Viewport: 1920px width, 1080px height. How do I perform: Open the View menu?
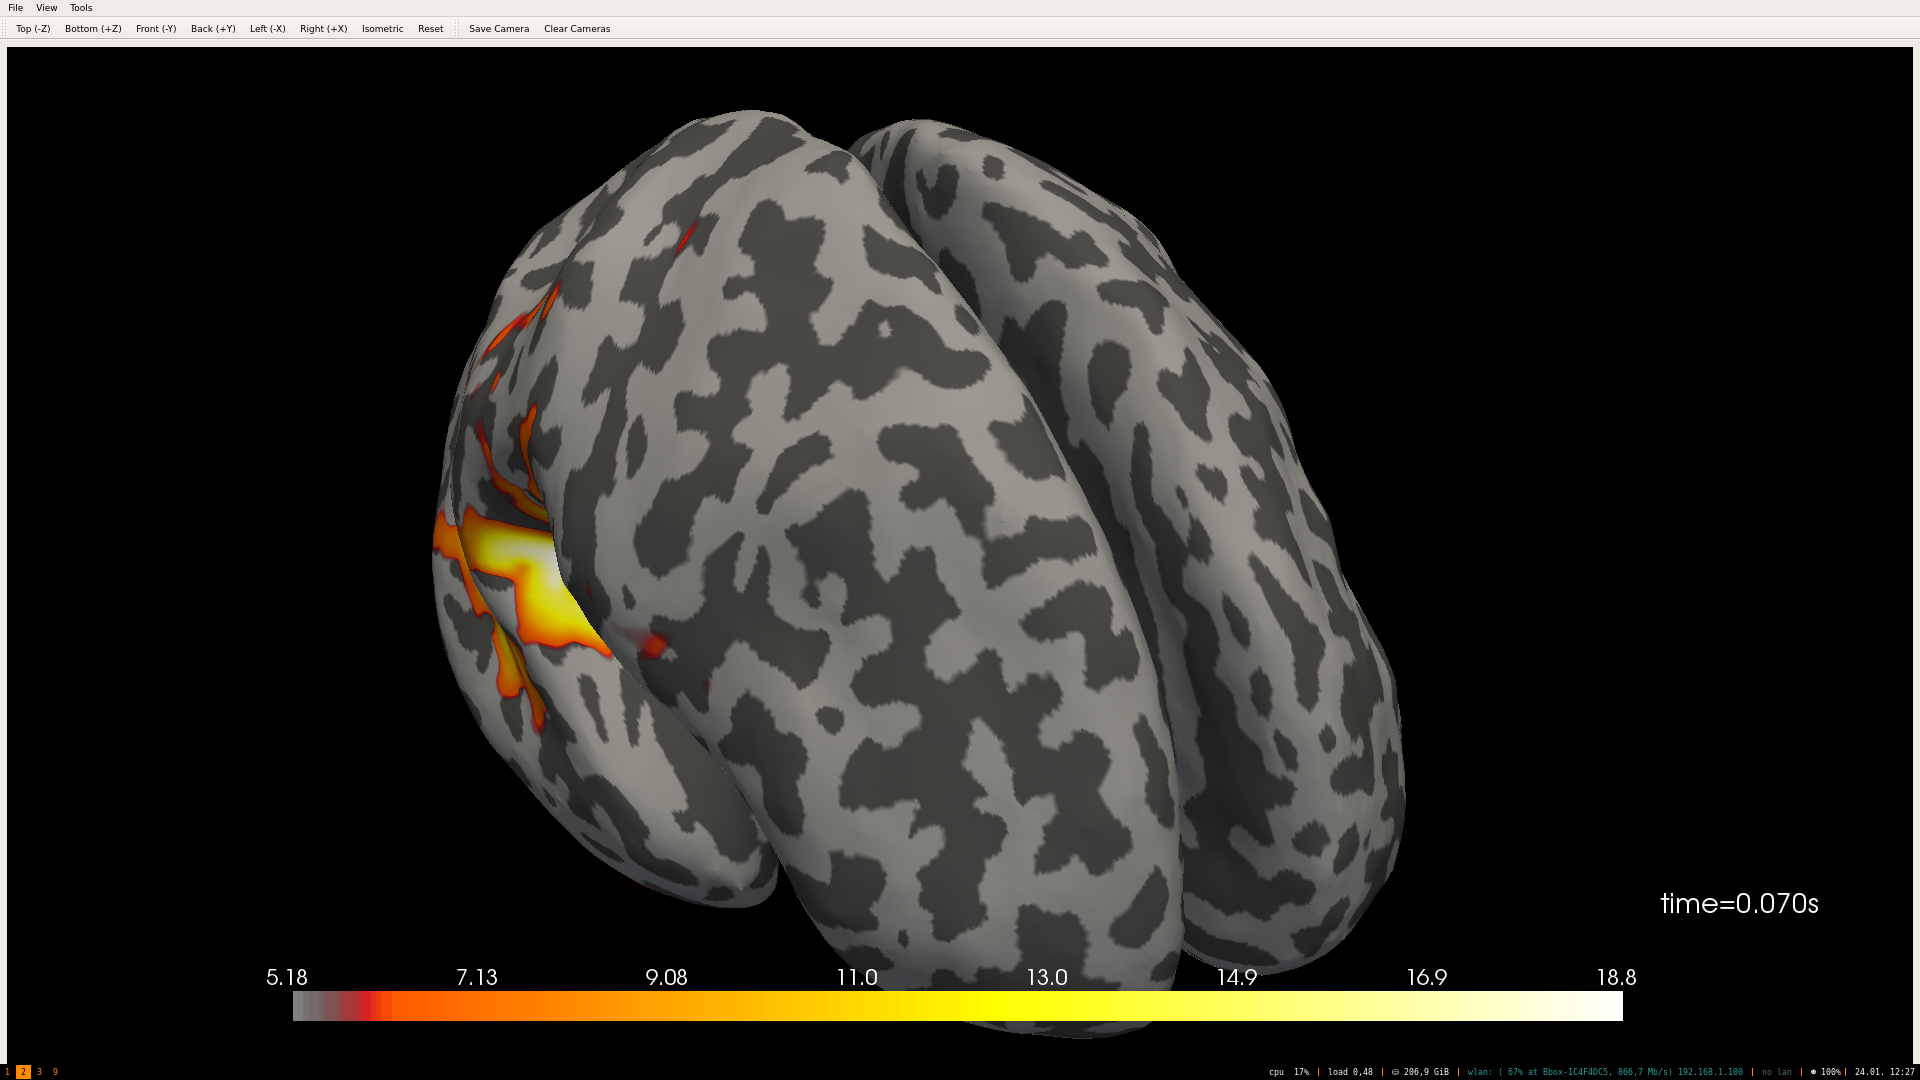coord(46,7)
